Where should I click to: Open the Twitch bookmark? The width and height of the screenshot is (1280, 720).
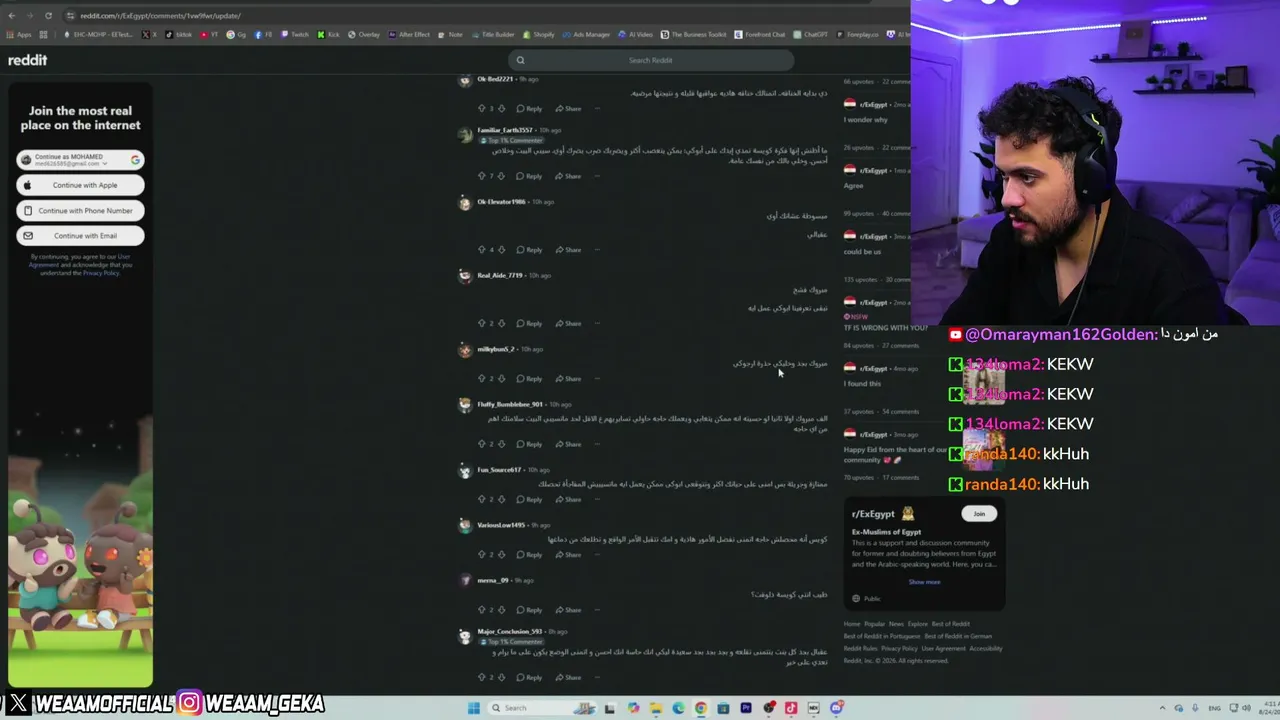click(x=296, y=35)
